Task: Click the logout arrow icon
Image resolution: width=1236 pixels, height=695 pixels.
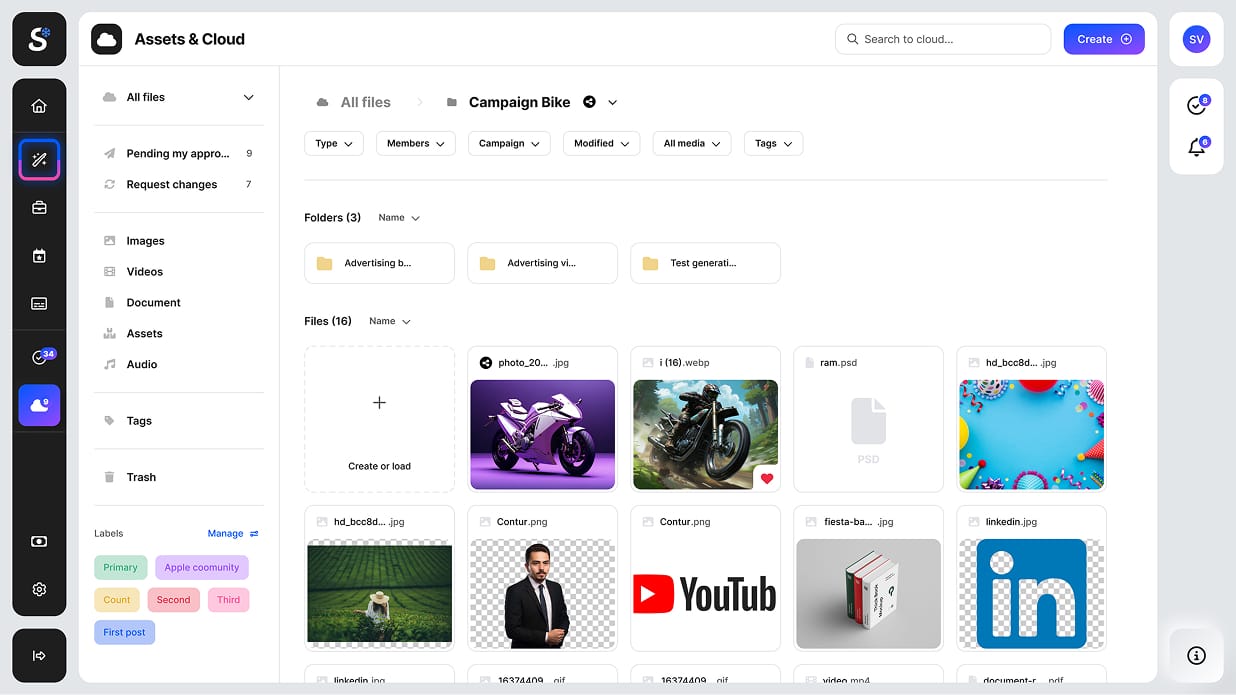Action: point(39,656)
